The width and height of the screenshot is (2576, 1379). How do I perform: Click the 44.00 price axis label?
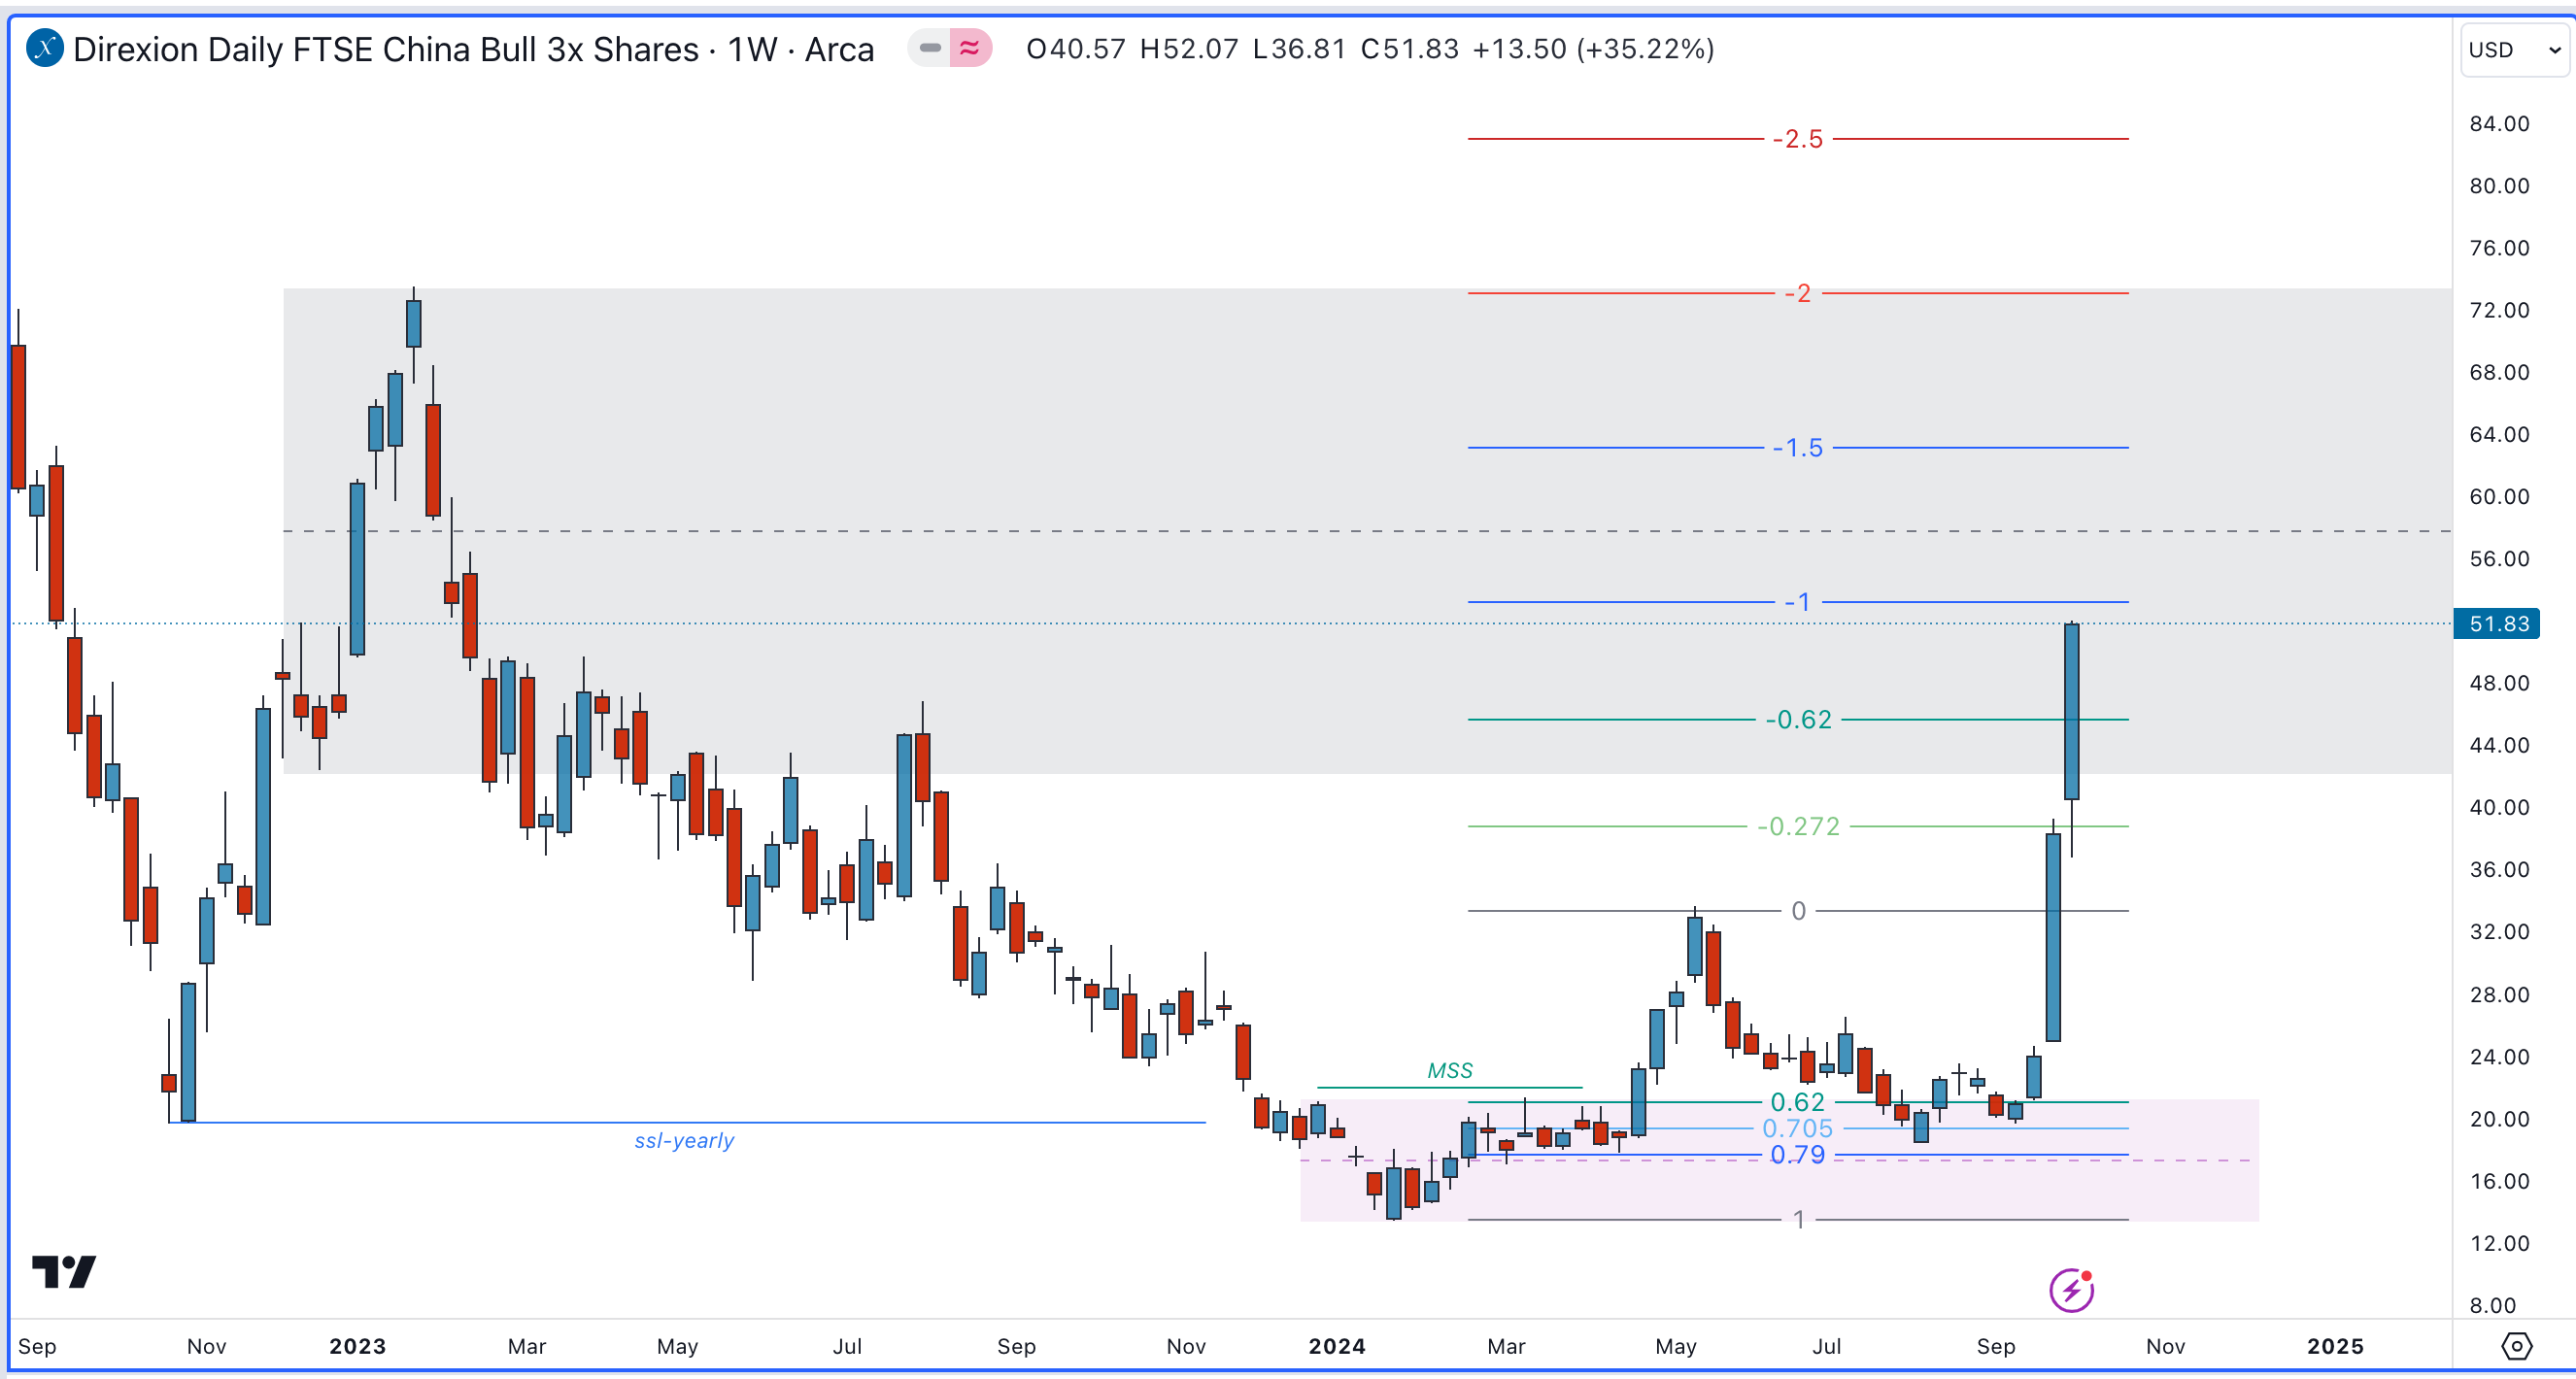coord(2499,745)
